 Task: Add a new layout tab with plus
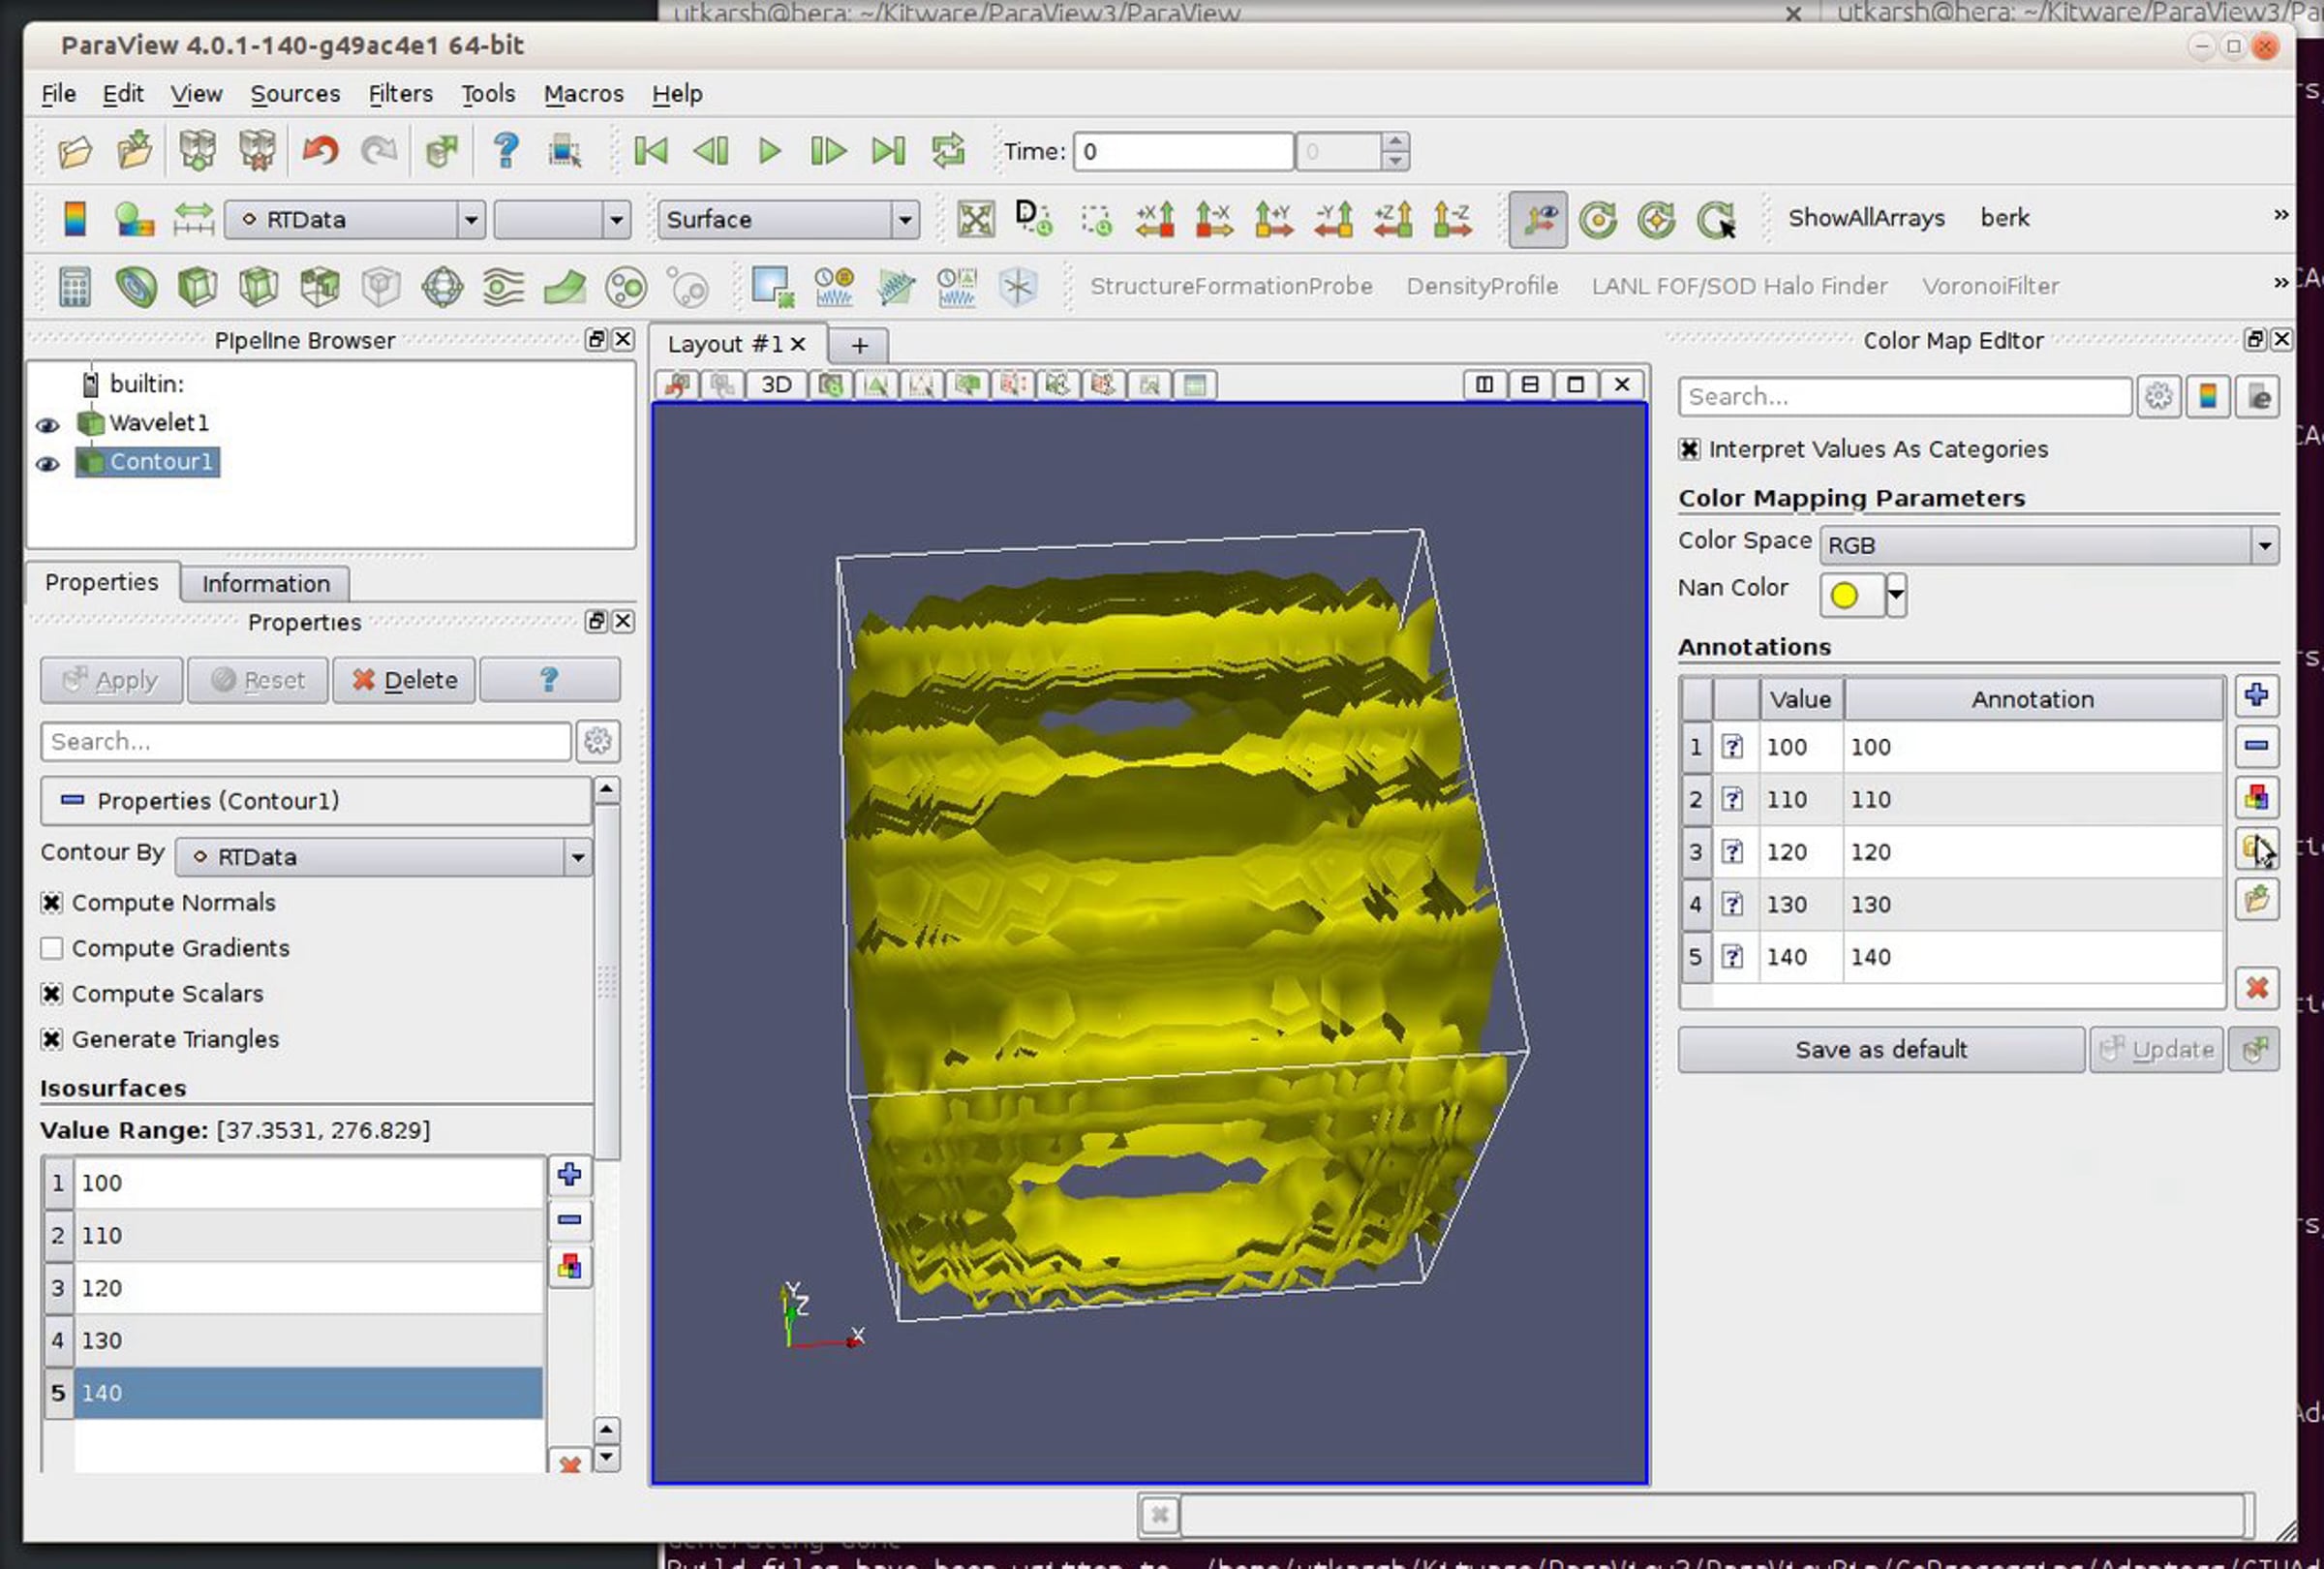(859, 346)
